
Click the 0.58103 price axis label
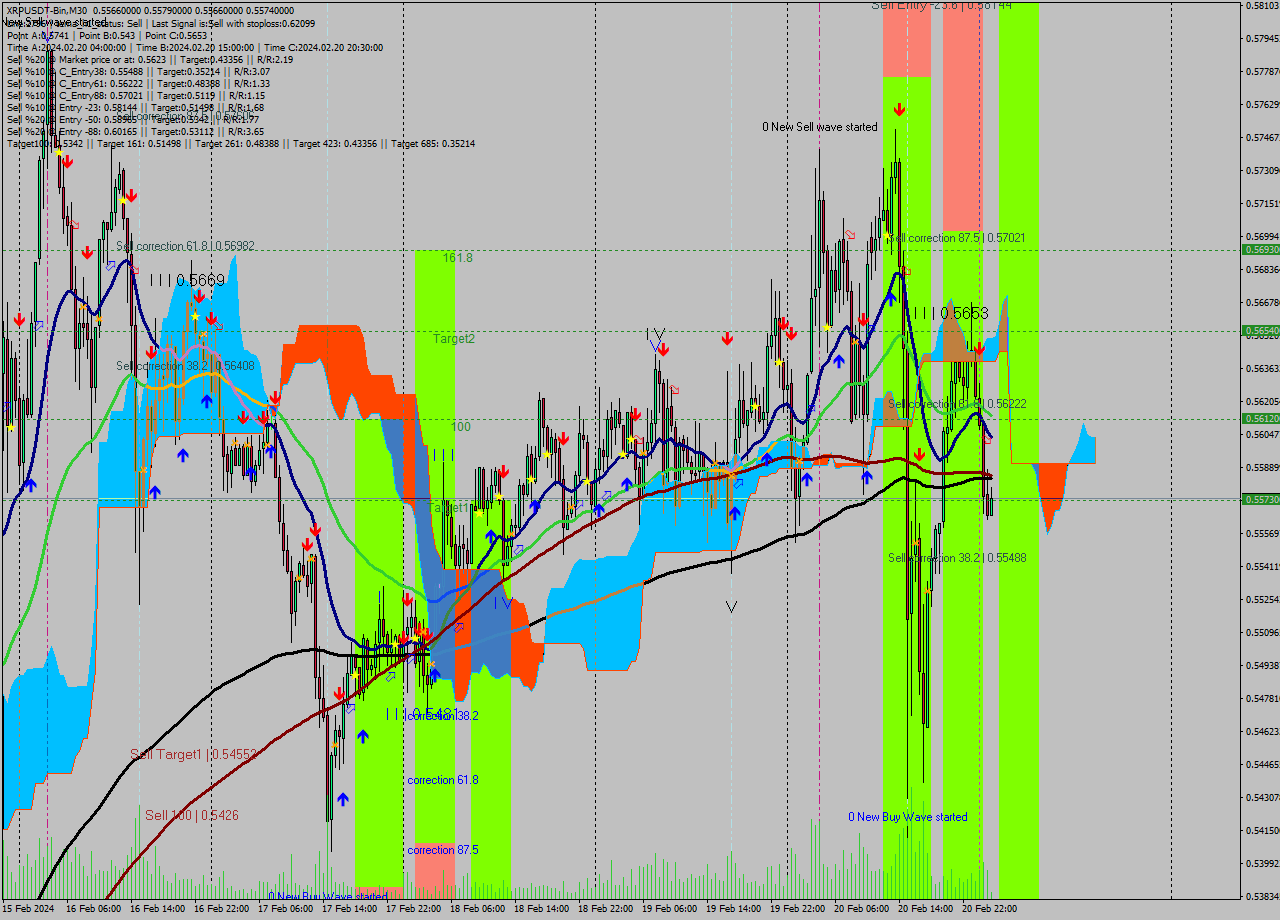(x=1262, y=6)
